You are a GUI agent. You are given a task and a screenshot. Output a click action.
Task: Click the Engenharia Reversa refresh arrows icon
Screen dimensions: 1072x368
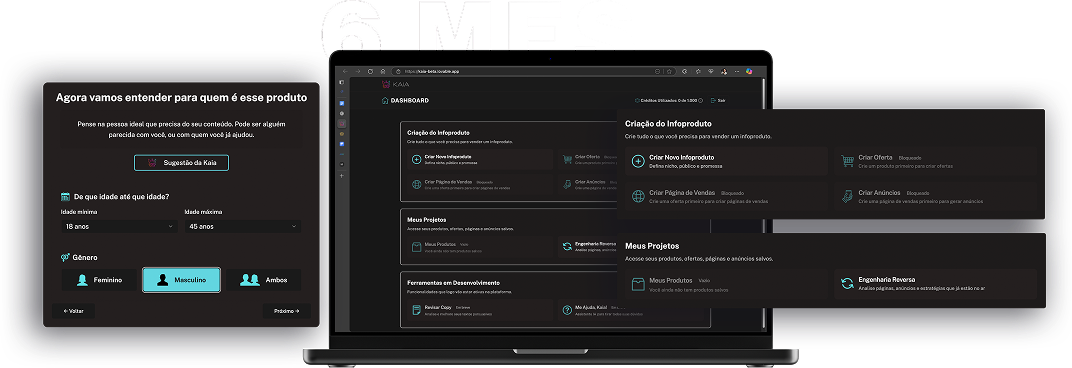coord(847,283)
